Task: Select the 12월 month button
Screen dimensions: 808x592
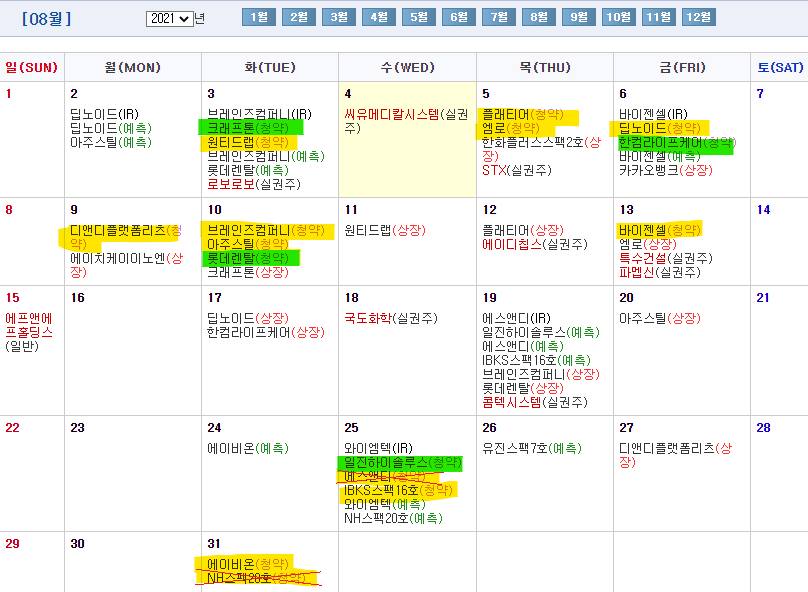Action: (x=699, y=17)
